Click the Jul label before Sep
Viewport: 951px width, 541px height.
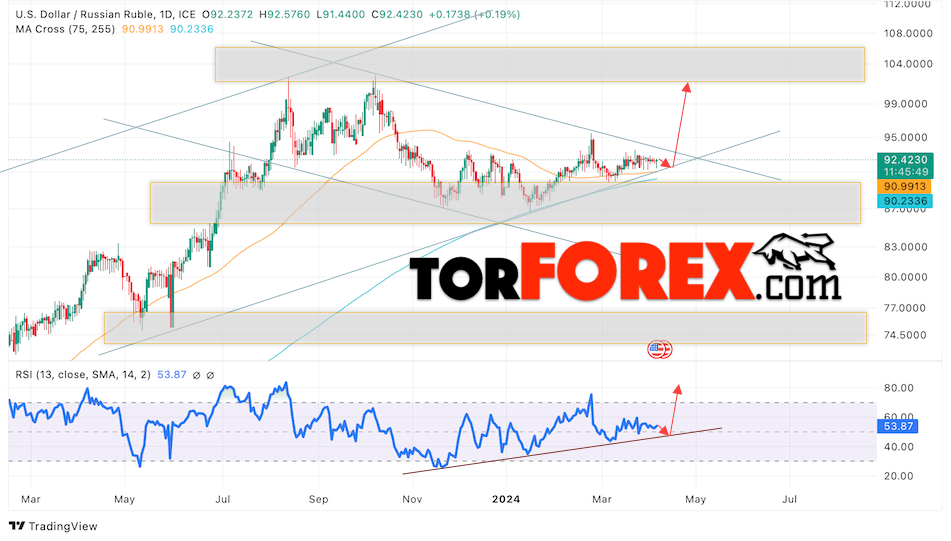pyautogui.click(x=223, y=499)
